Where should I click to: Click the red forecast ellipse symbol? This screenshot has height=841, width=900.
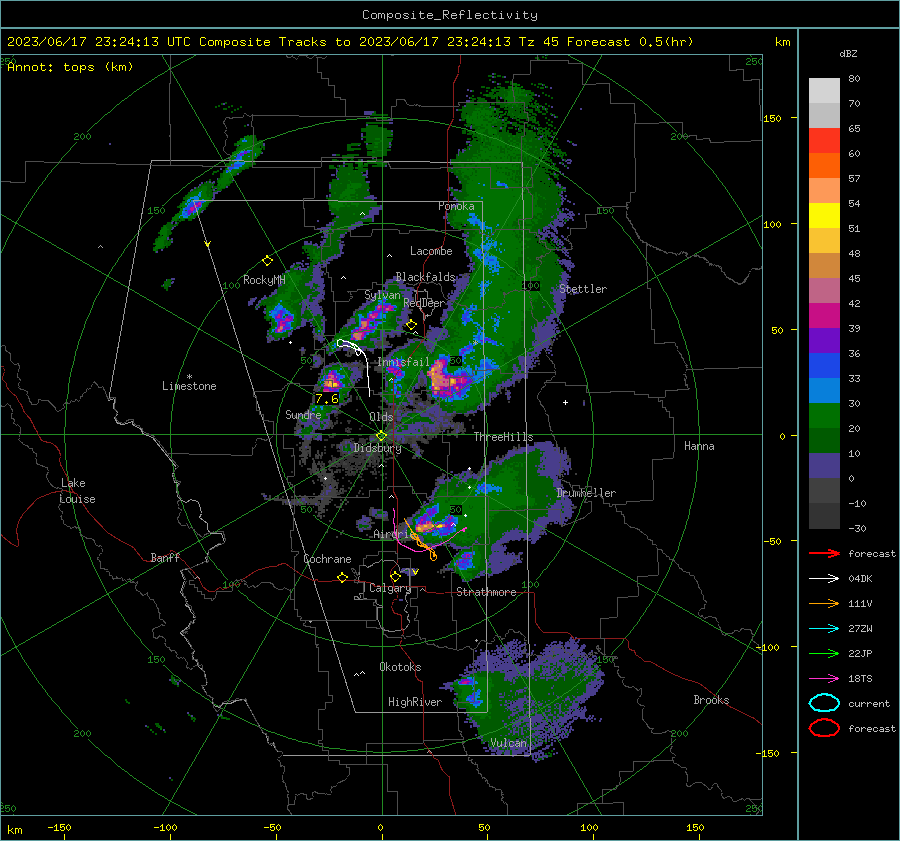(824, 728)
